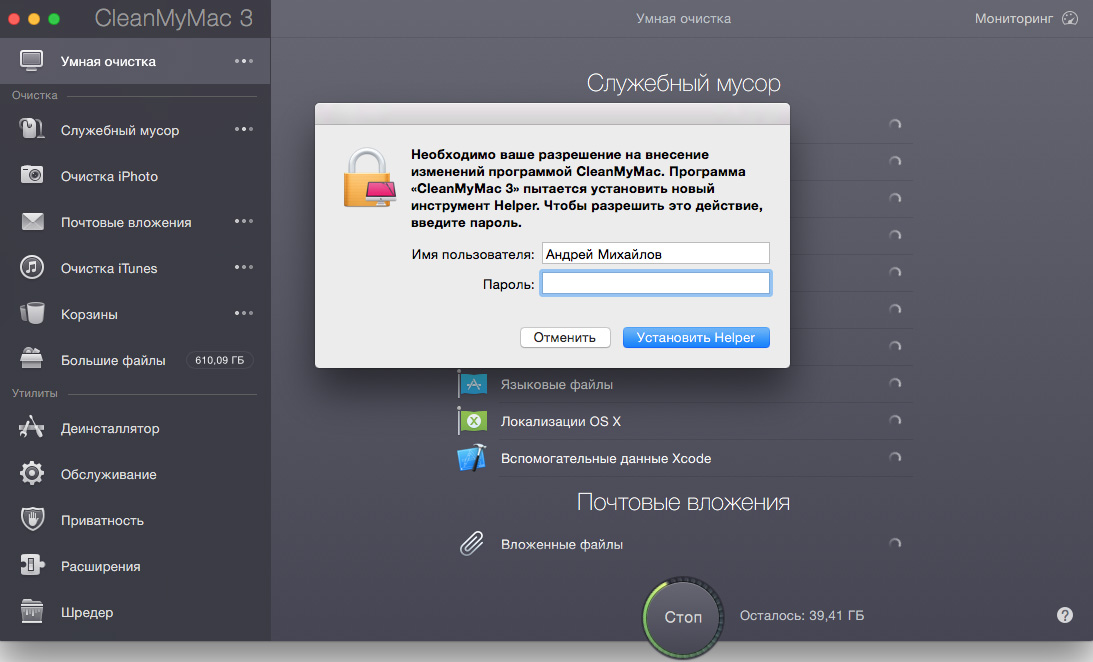
Task: Click the Почтовые вложения envelope icon
Action: 32,222
